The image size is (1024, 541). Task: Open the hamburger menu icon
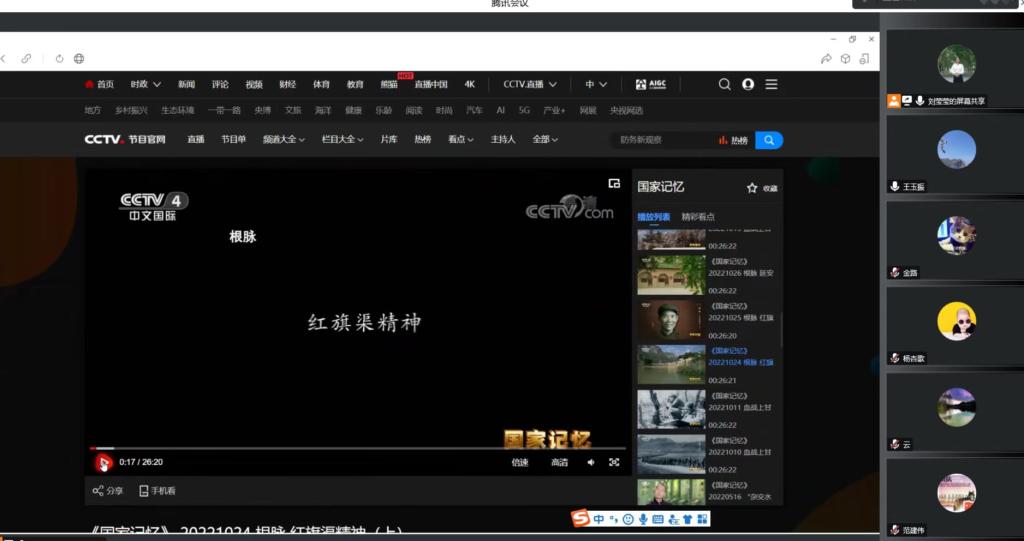pos(771,85)
